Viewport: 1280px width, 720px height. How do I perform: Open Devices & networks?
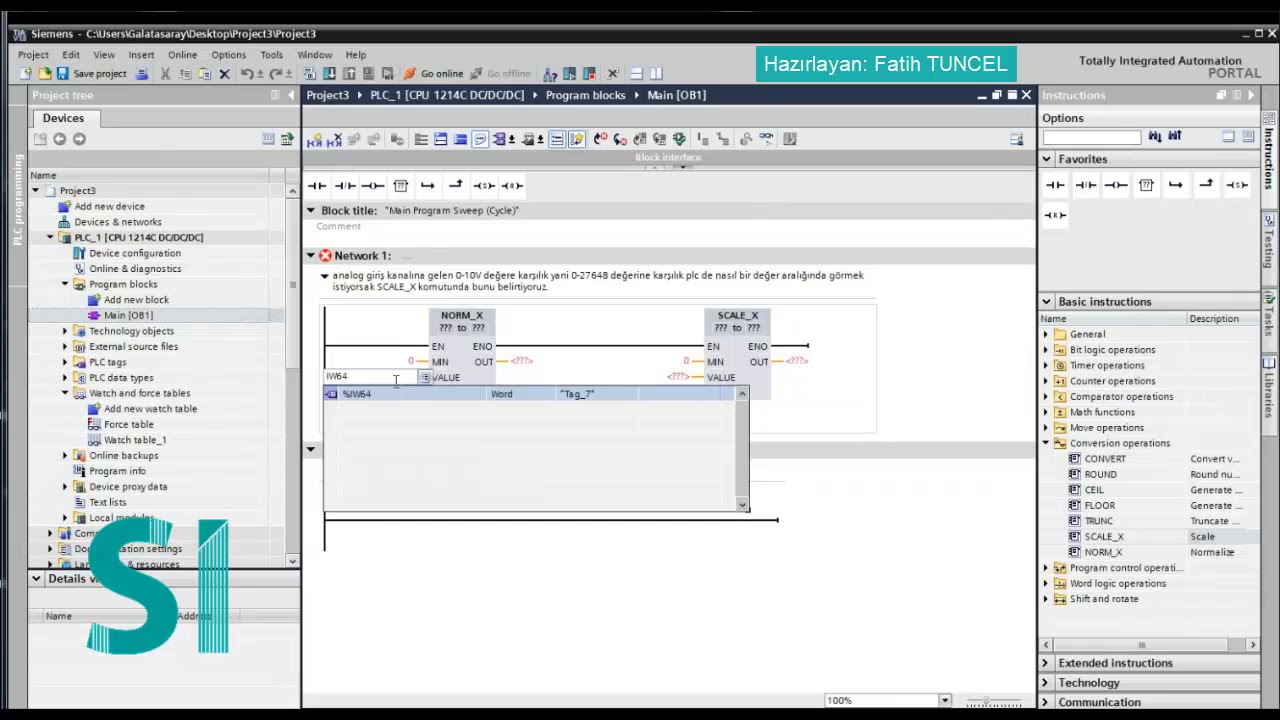click(117, 222)
